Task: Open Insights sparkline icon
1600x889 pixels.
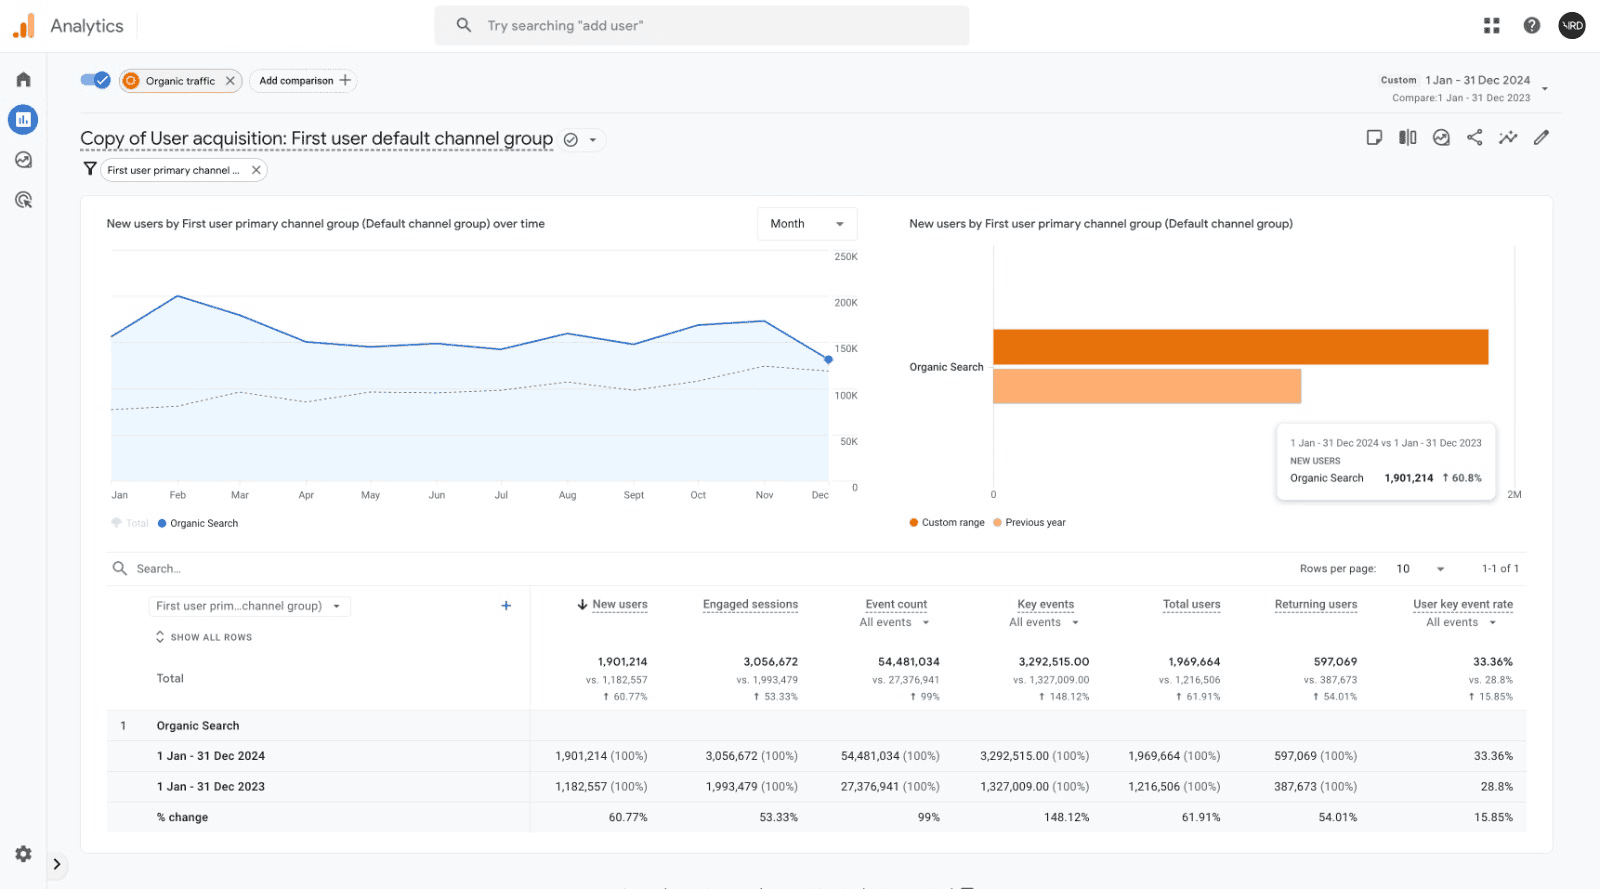Action: [1507, 138]
